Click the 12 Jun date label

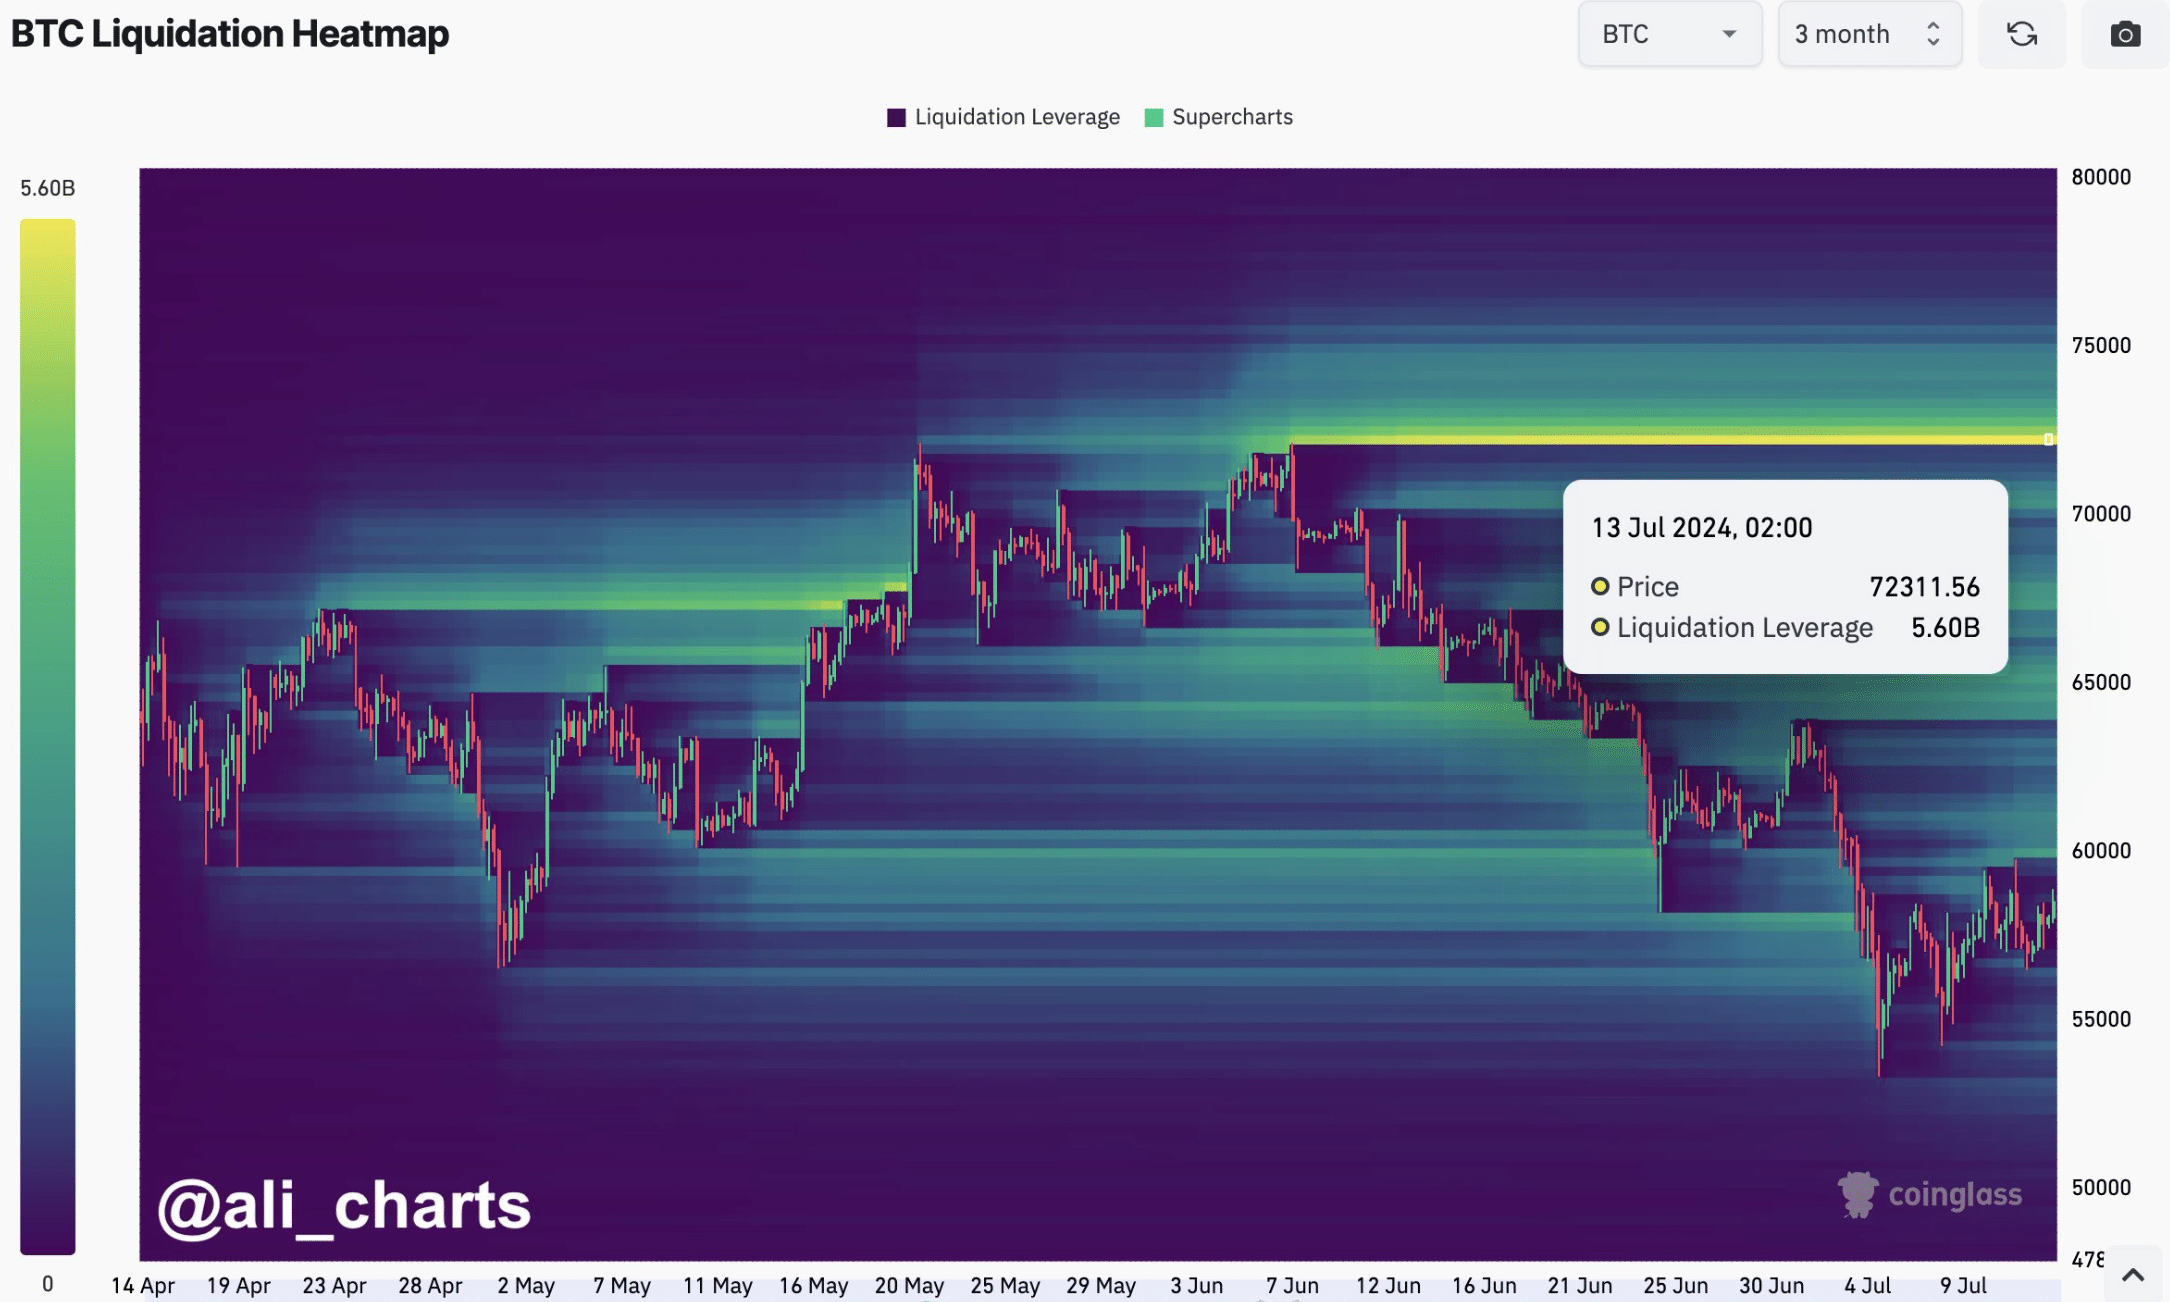pos(1389,1286)
